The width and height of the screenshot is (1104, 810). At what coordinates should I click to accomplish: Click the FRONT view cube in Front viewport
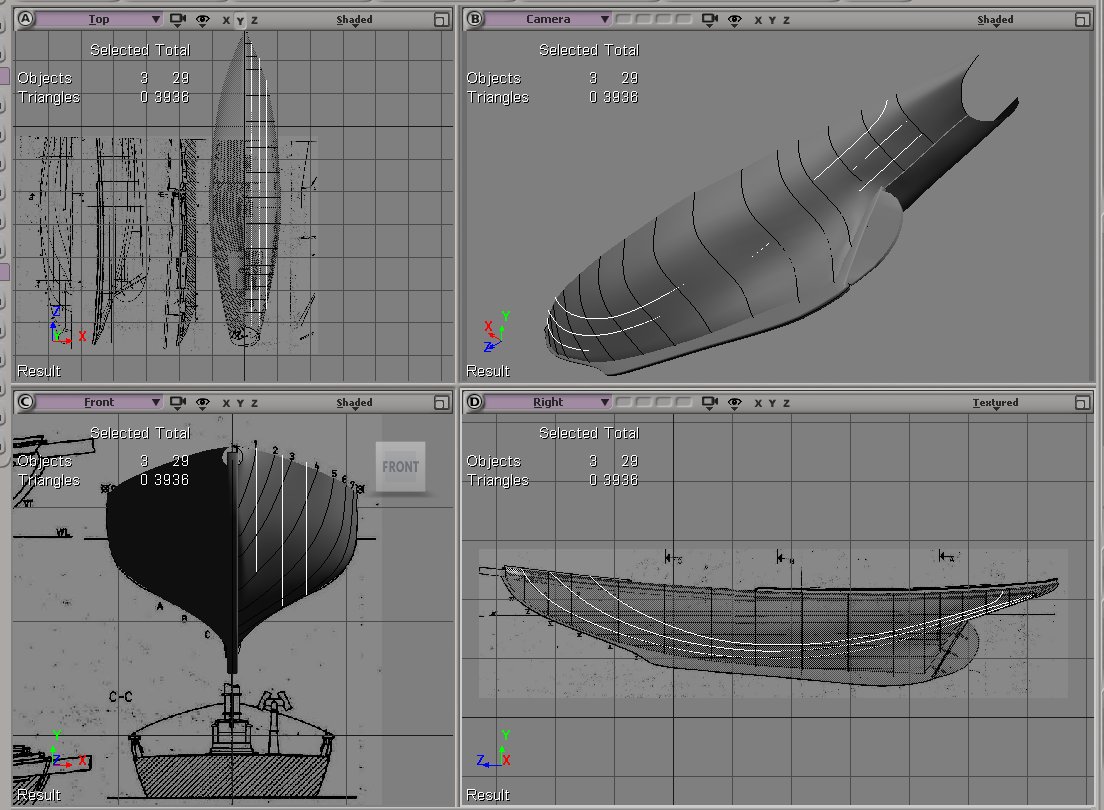click(x=400, y=467)
